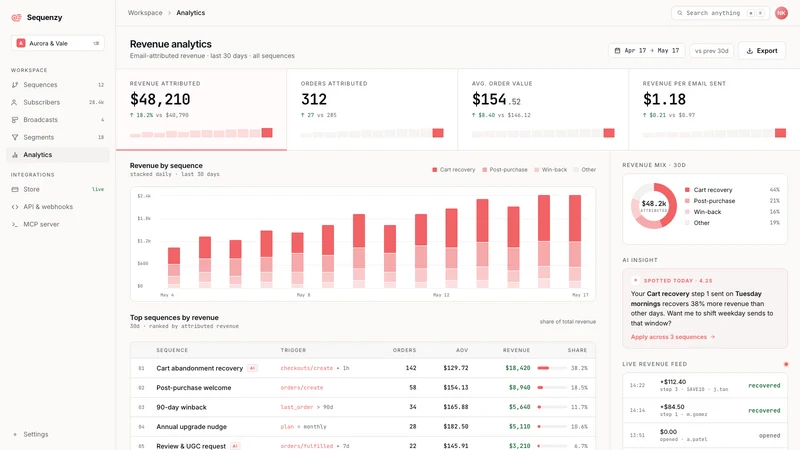Open the Store integration
800x450 pixels.
(58, 189)
